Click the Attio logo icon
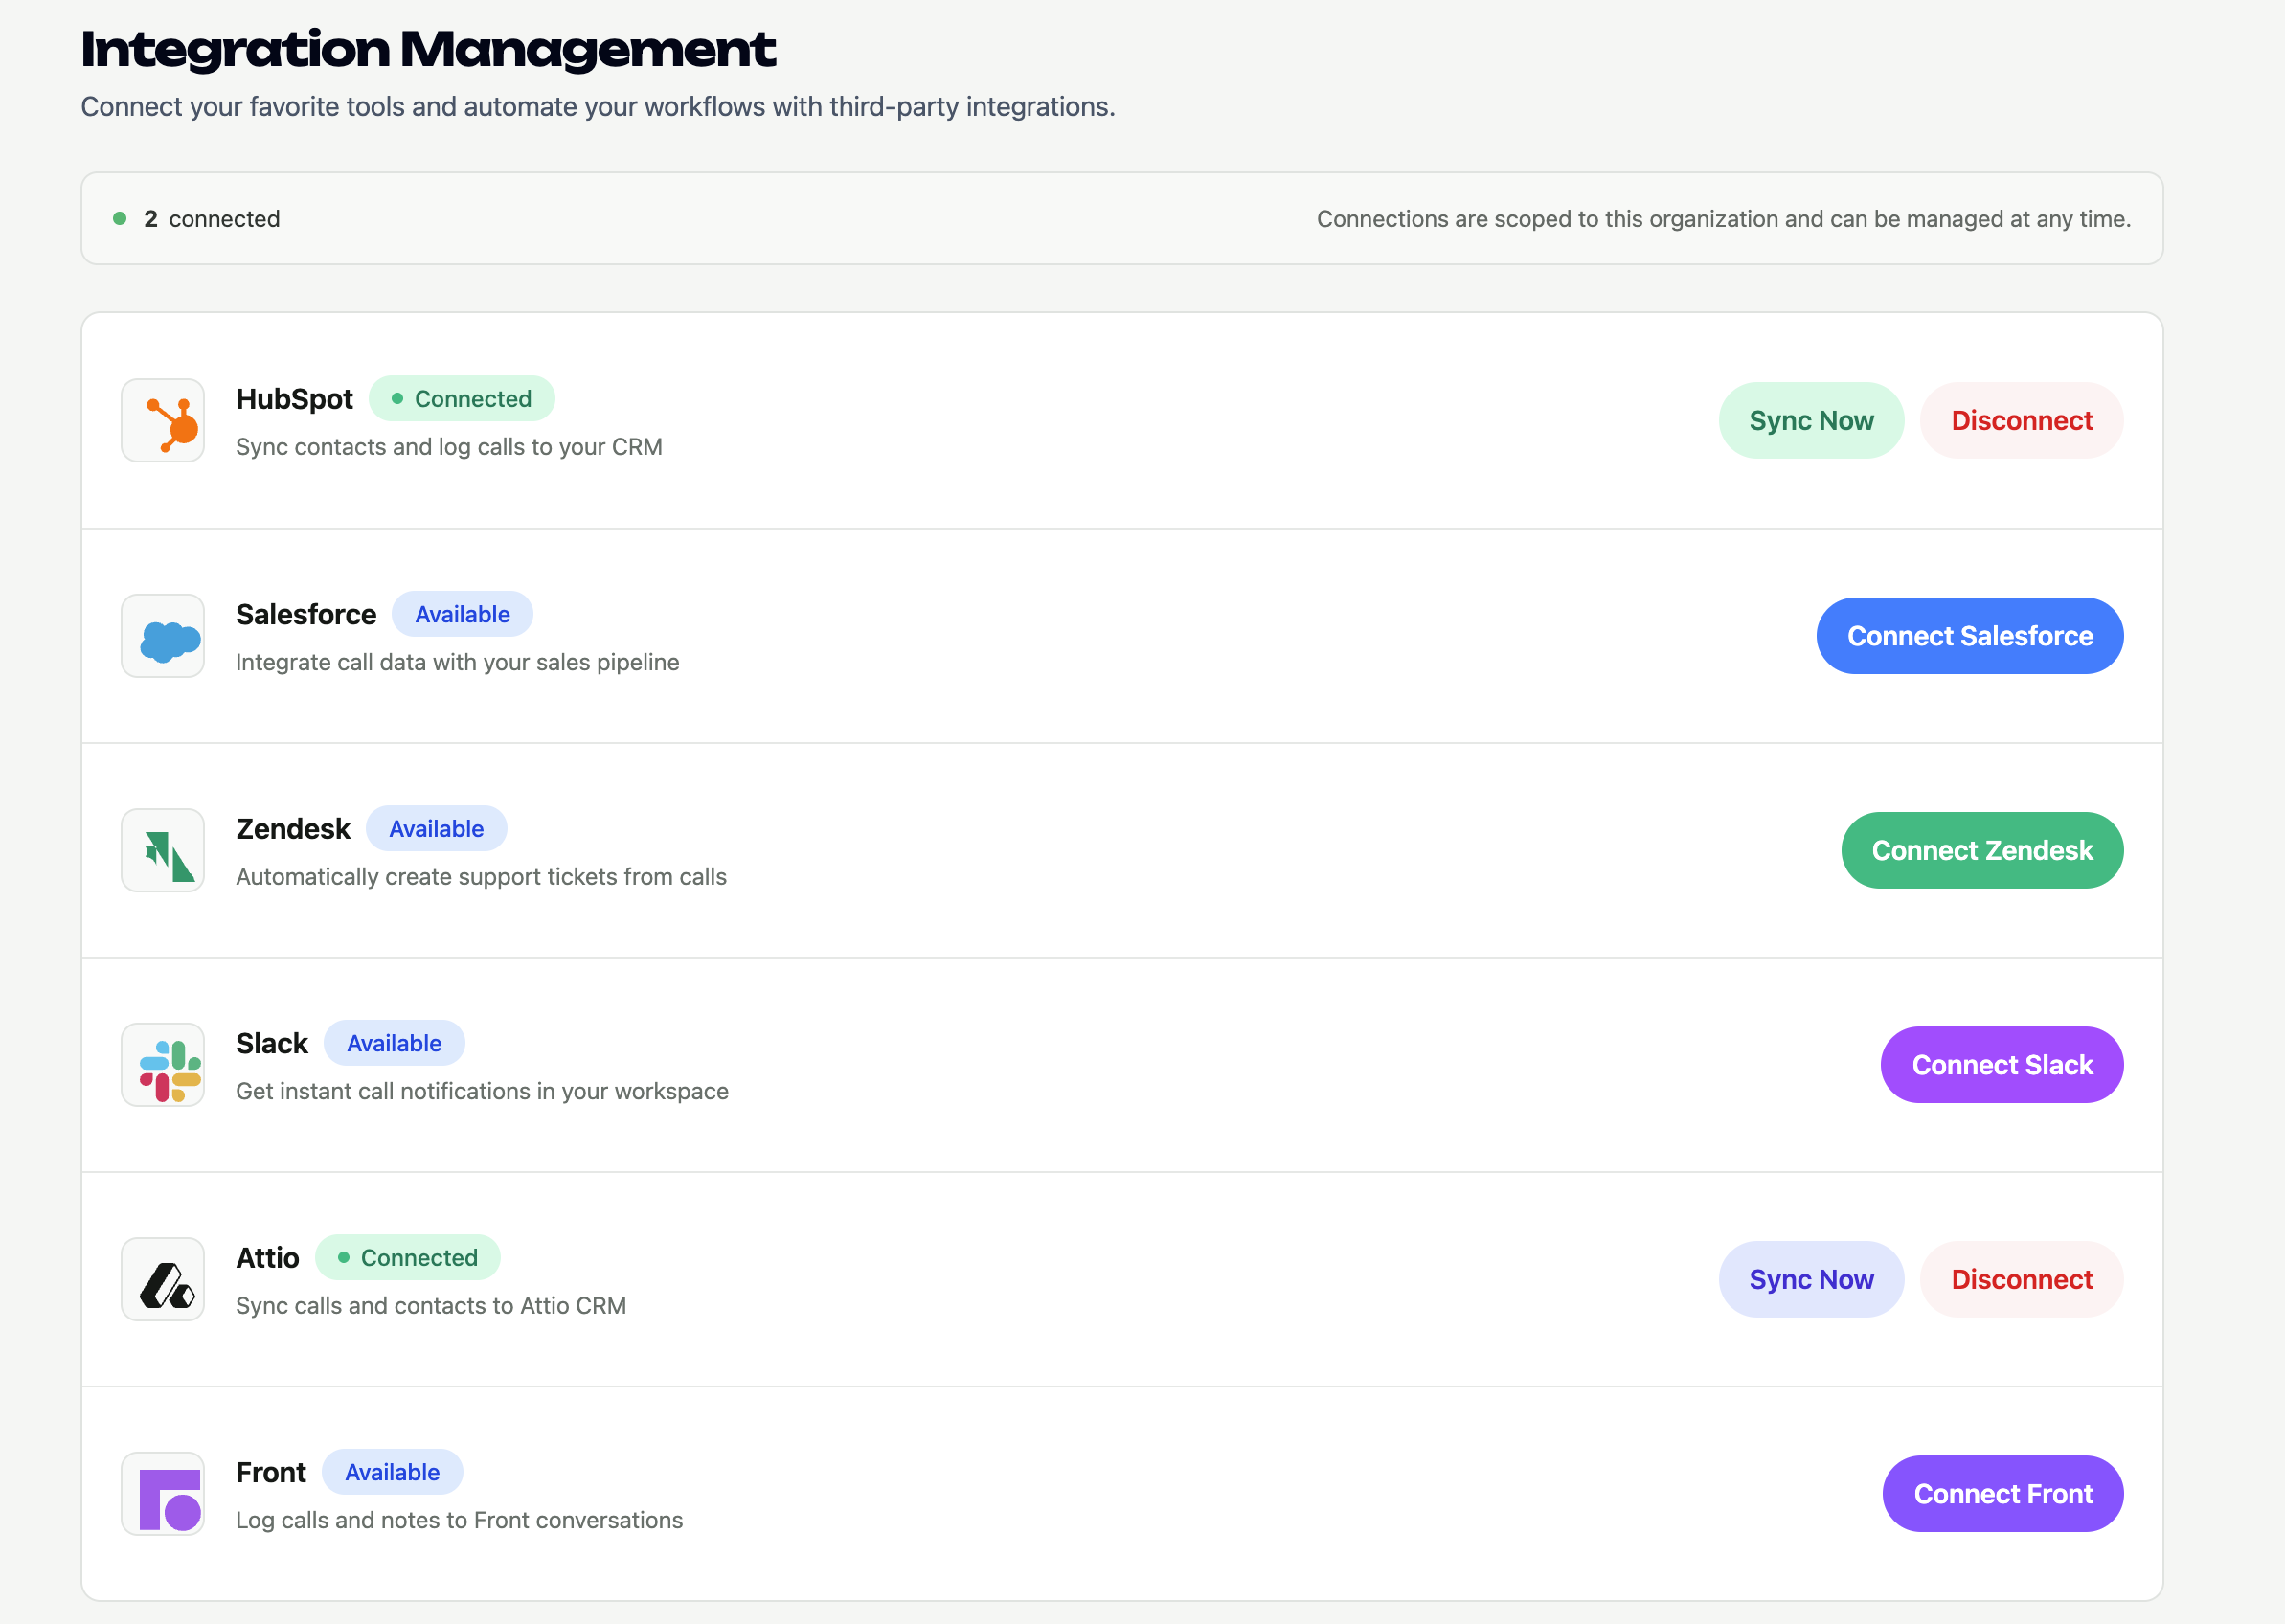Viewport: 2285px width, 1624px height. tap(163, 1279)
